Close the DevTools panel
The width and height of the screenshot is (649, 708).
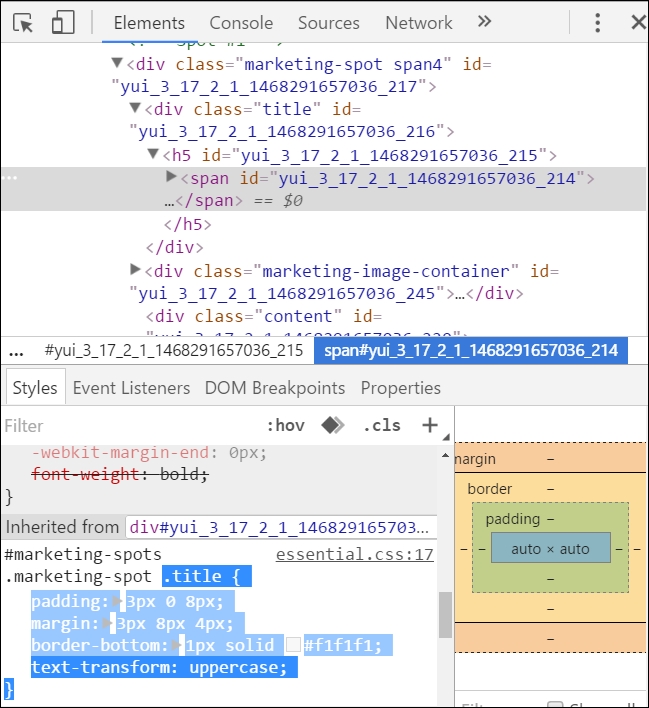click(639, 22)
